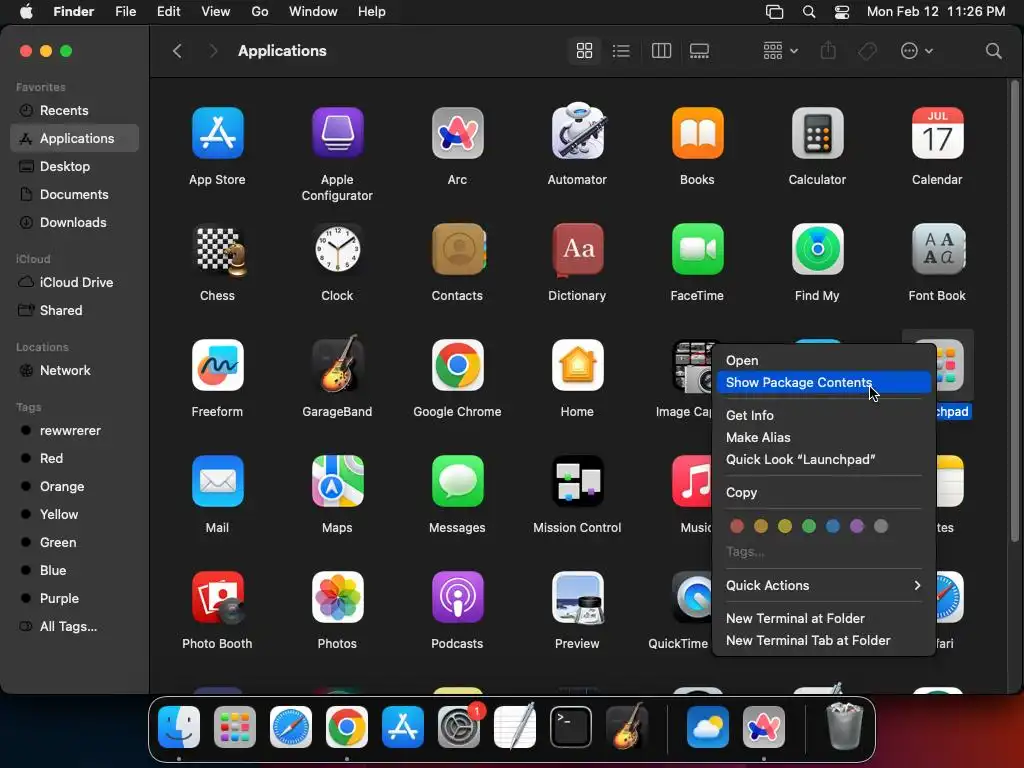Switch to icon view in toolbar

[584, 51]
